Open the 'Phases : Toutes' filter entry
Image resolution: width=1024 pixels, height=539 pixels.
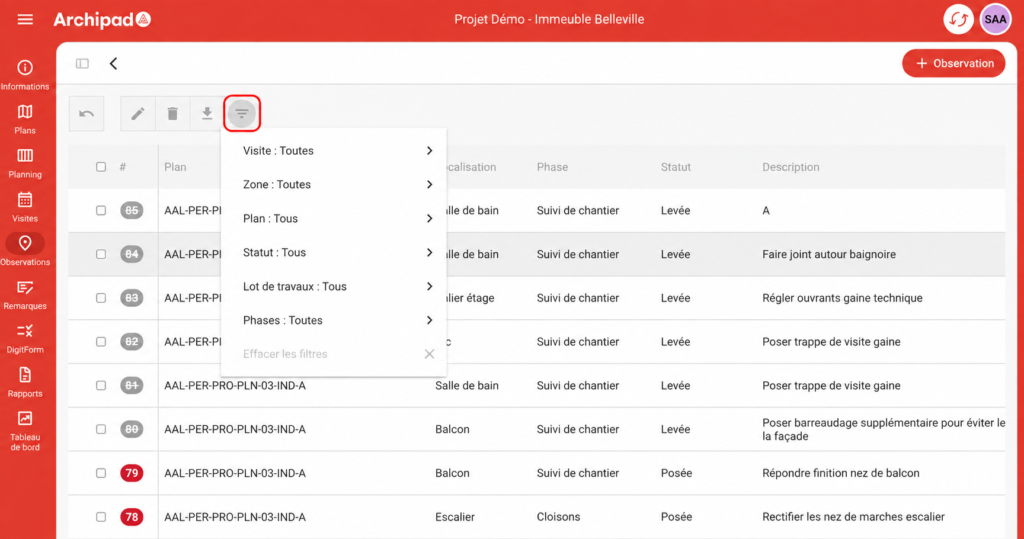(334, 320)
